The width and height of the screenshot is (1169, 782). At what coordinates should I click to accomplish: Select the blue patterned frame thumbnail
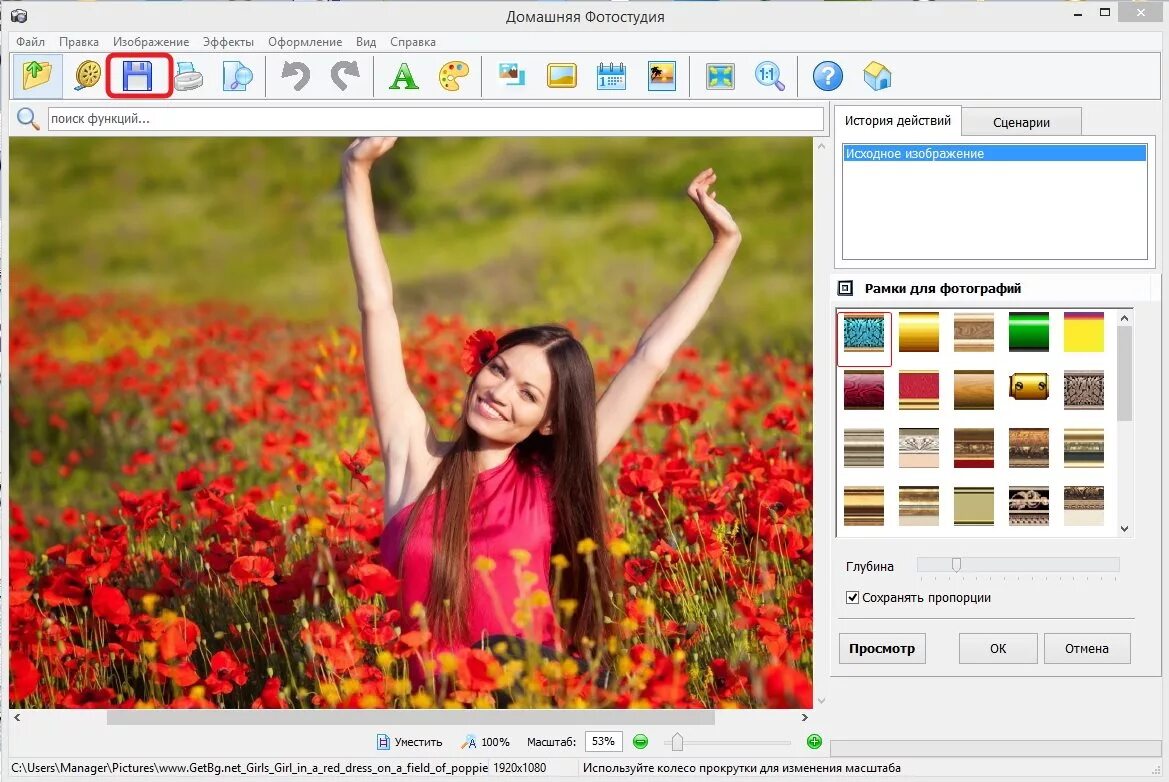coord(864,332)
